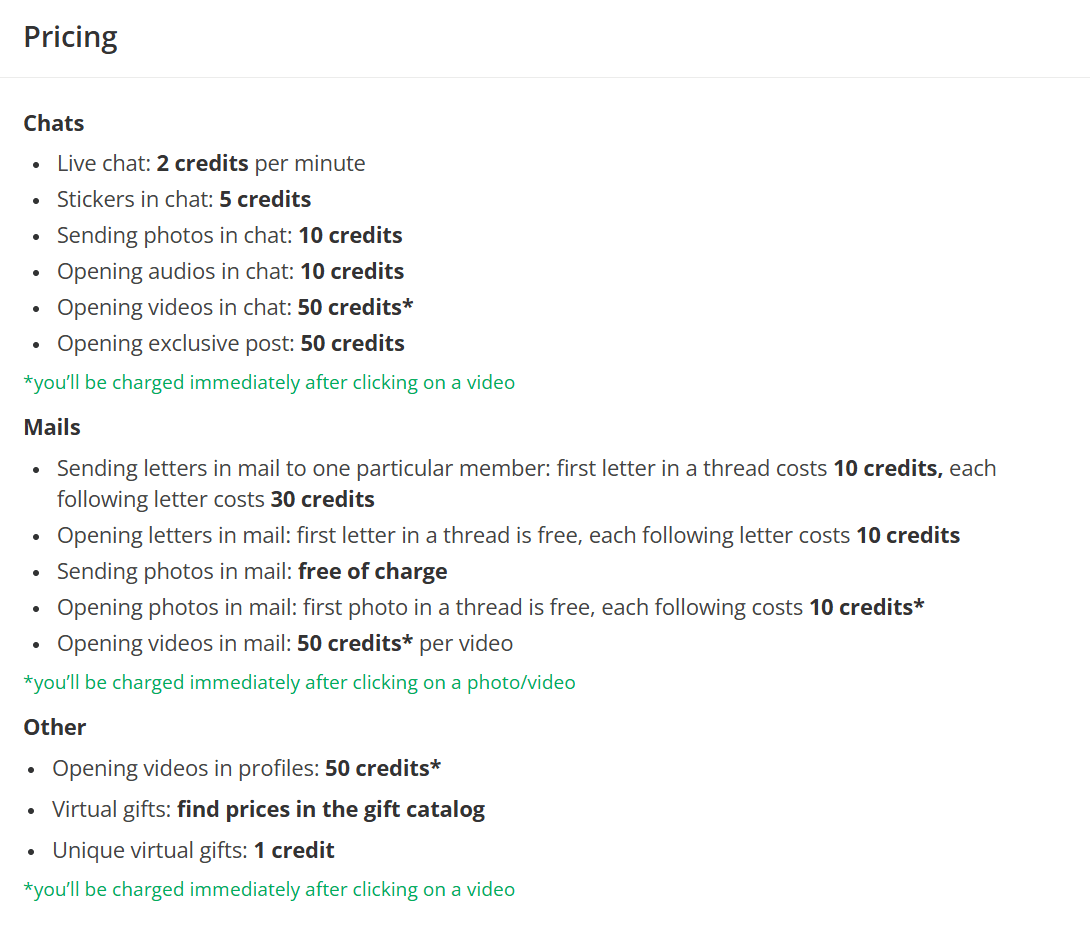Select Opening exclusive post 50 credits

231,343
